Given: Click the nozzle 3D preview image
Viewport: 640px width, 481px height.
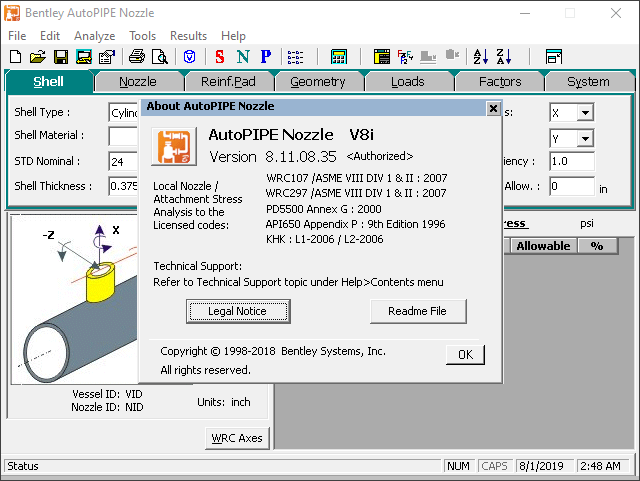Looking at the screenshot, I should point(75,300).
